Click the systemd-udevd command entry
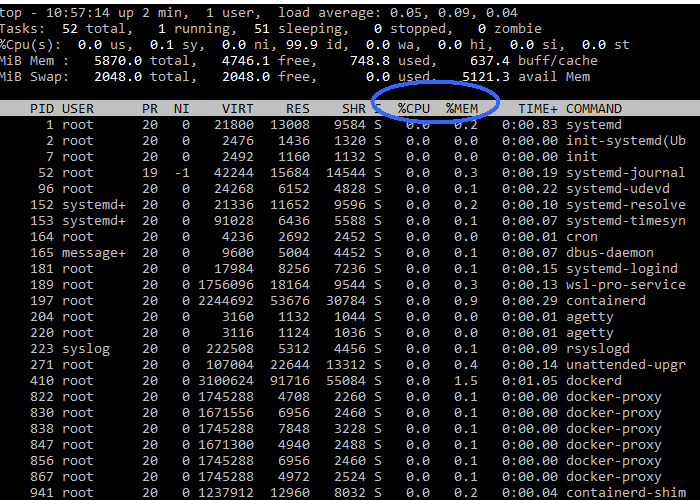This screenshot has width=700, height=500. [618, 189]
